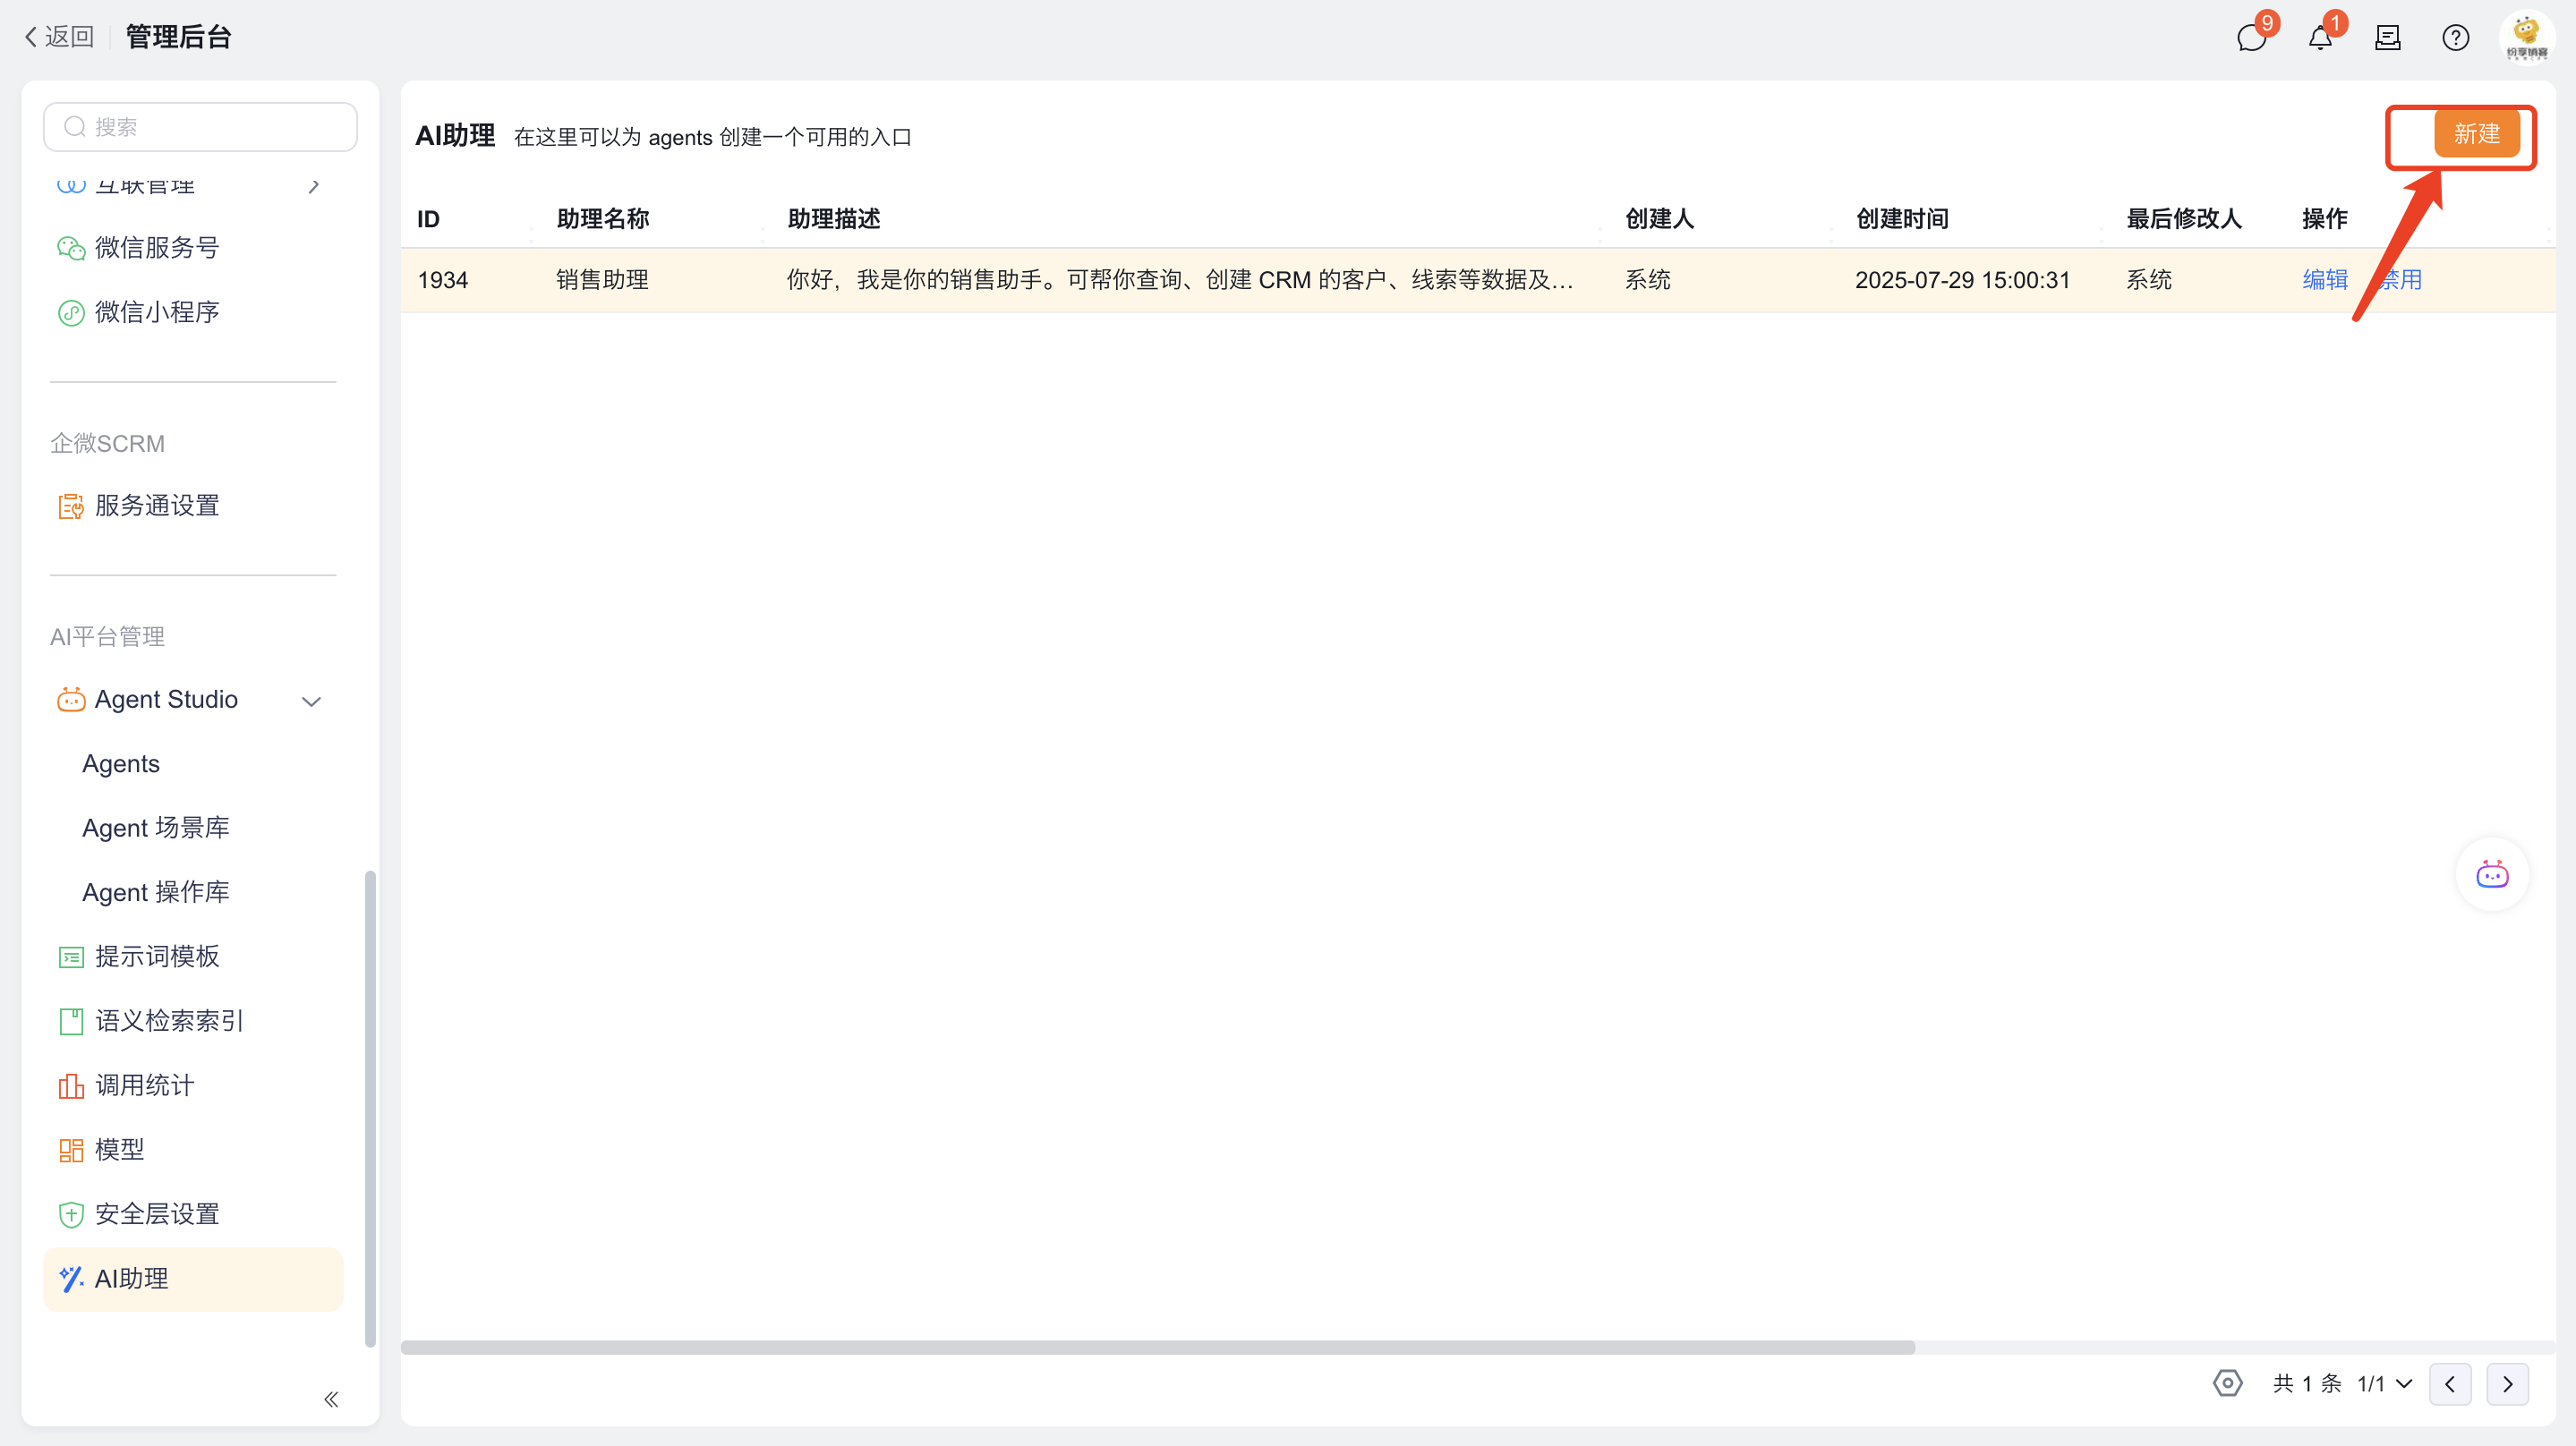
Task: Click 编辑 link for 销售助理 row
Action: (2325, 280)
